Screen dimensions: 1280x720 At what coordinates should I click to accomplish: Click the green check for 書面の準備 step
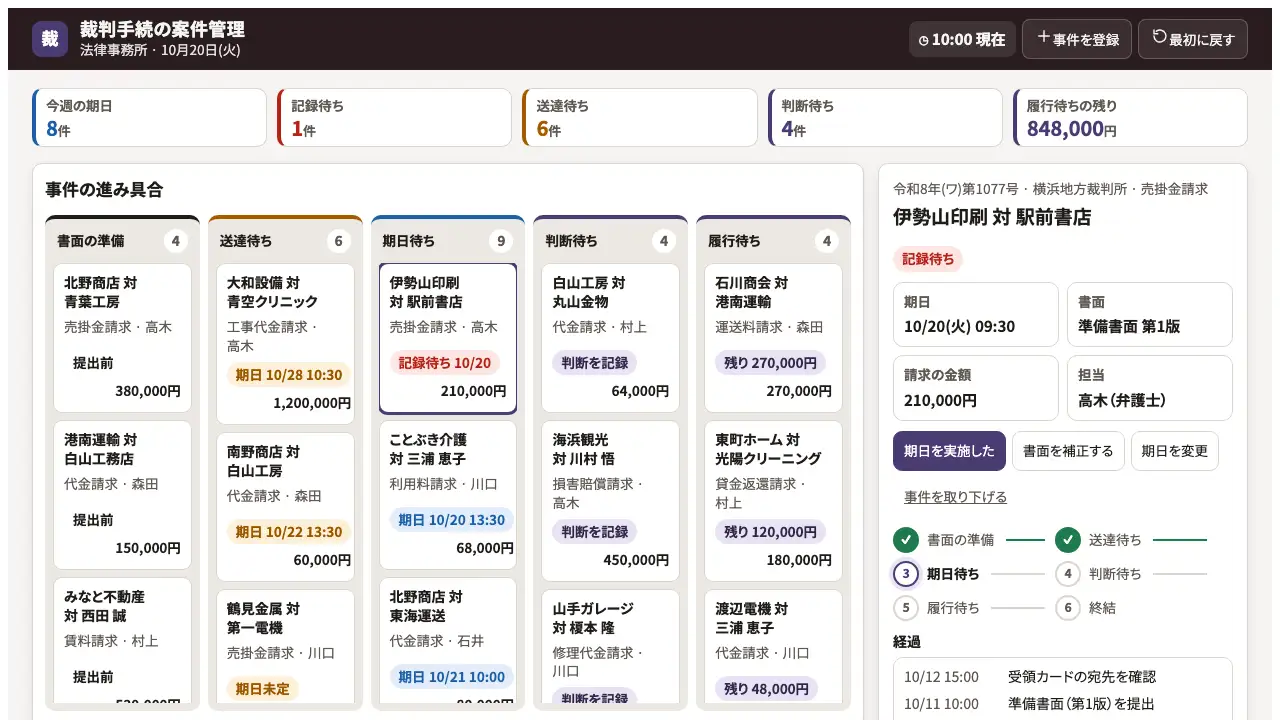pyautogui.click(x=906, y=540)
